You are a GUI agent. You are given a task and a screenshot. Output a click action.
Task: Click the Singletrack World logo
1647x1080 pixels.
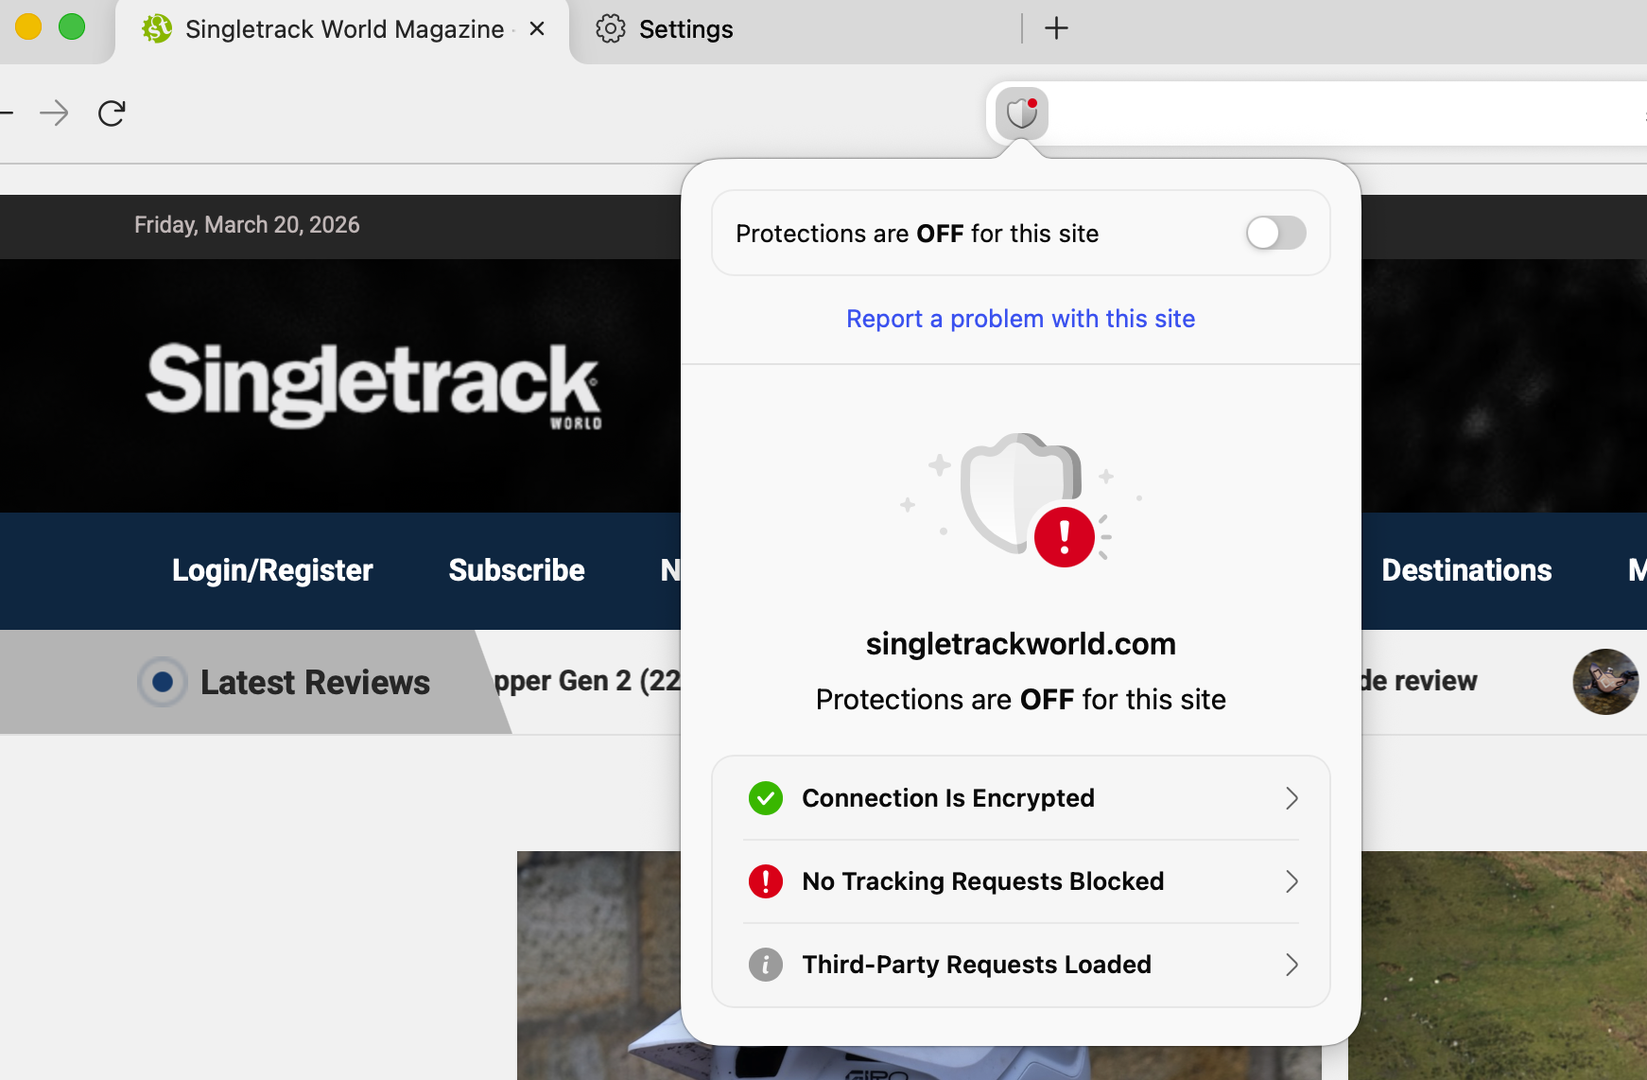[x=374, y=385]
